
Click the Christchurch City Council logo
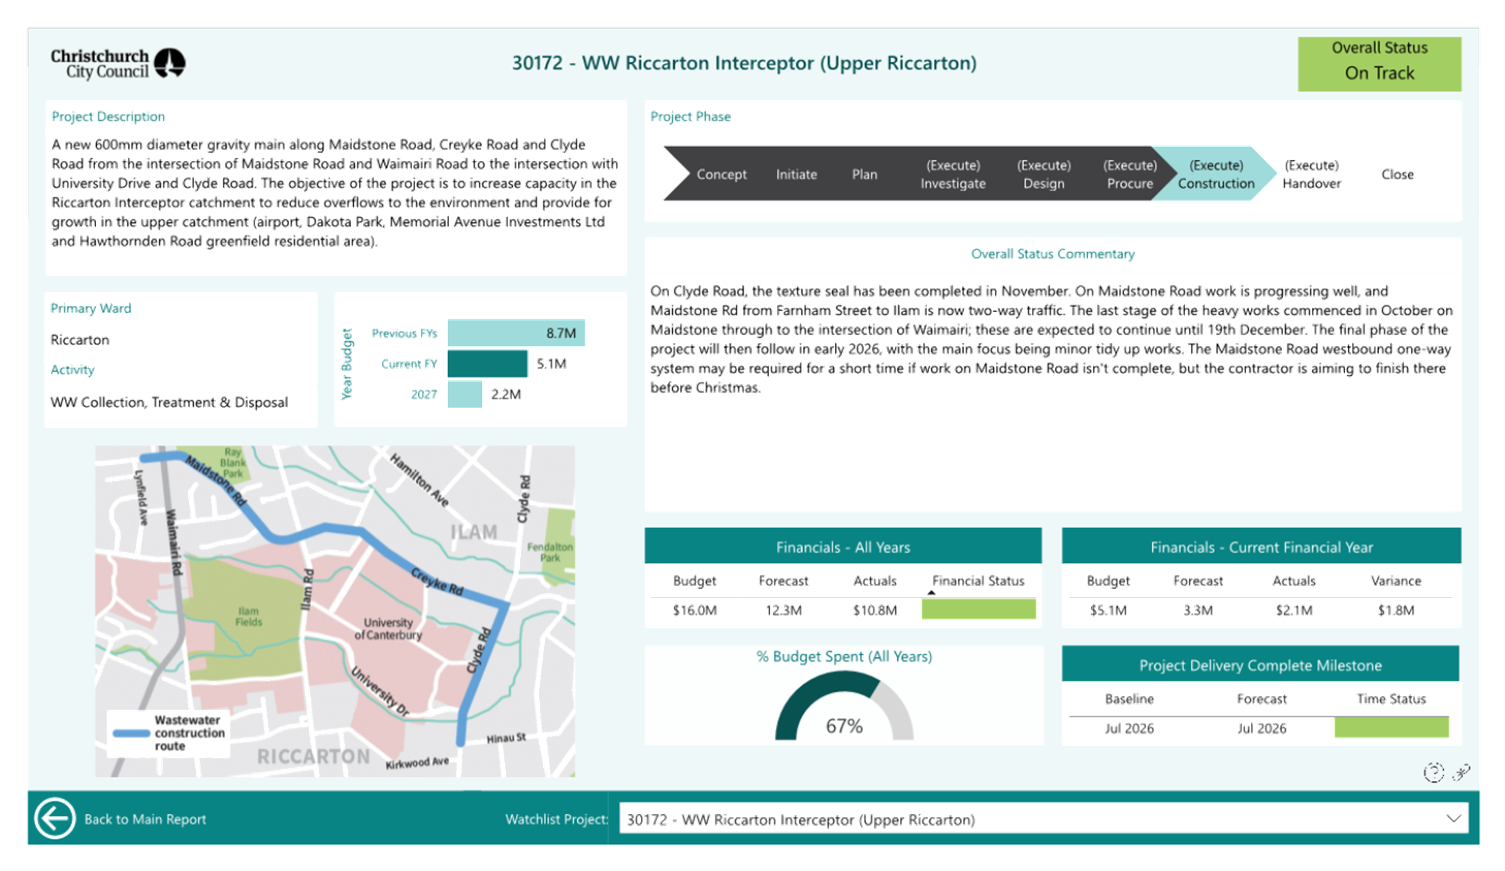coord(118,64)
